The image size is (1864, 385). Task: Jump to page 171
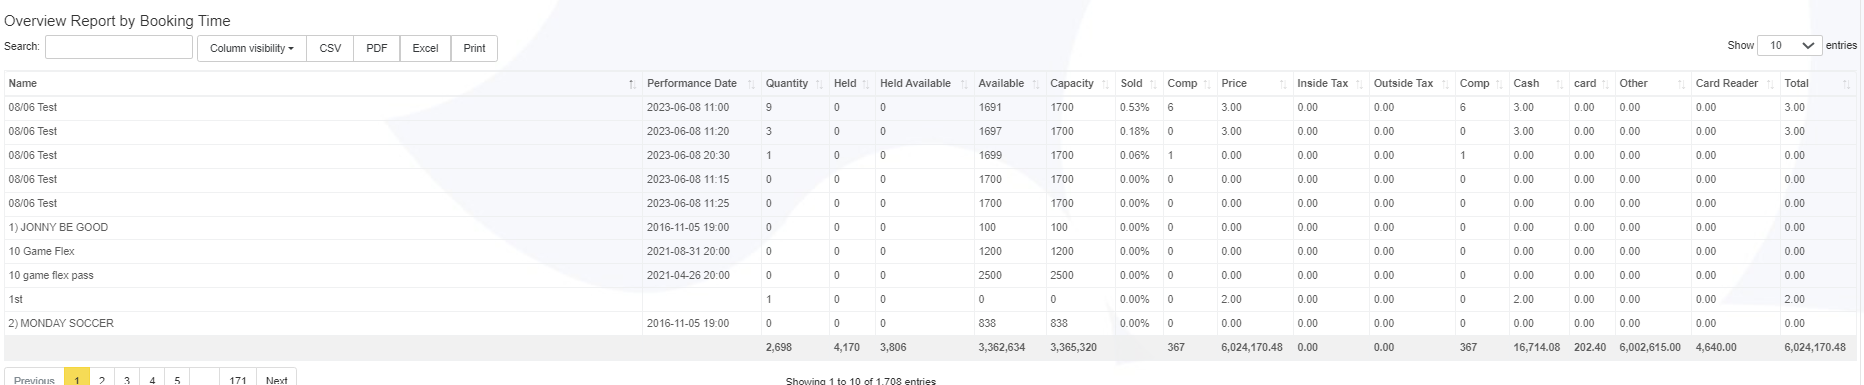237,379
